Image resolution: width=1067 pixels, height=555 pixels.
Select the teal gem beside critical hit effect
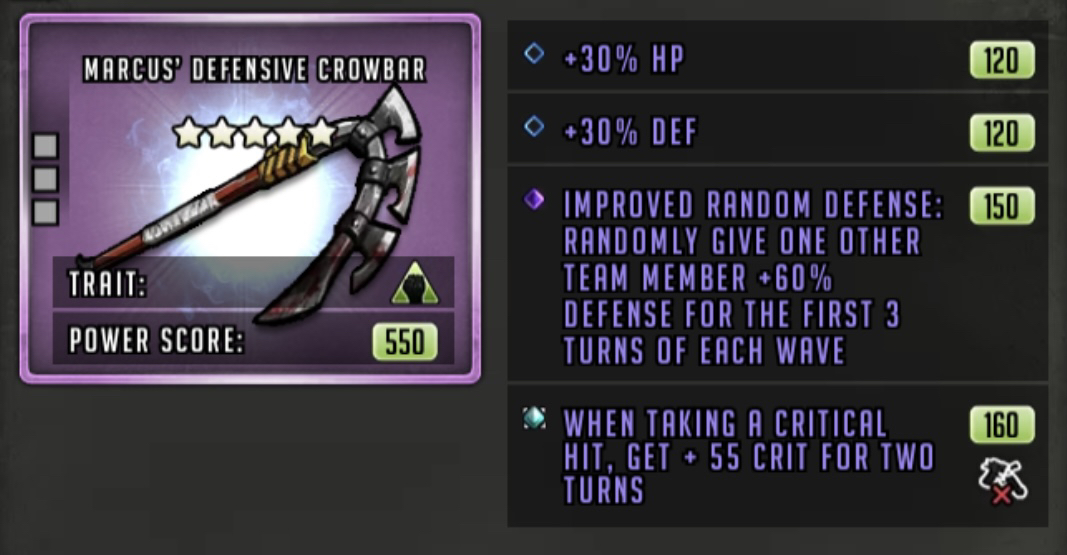[x=534, y=418]
